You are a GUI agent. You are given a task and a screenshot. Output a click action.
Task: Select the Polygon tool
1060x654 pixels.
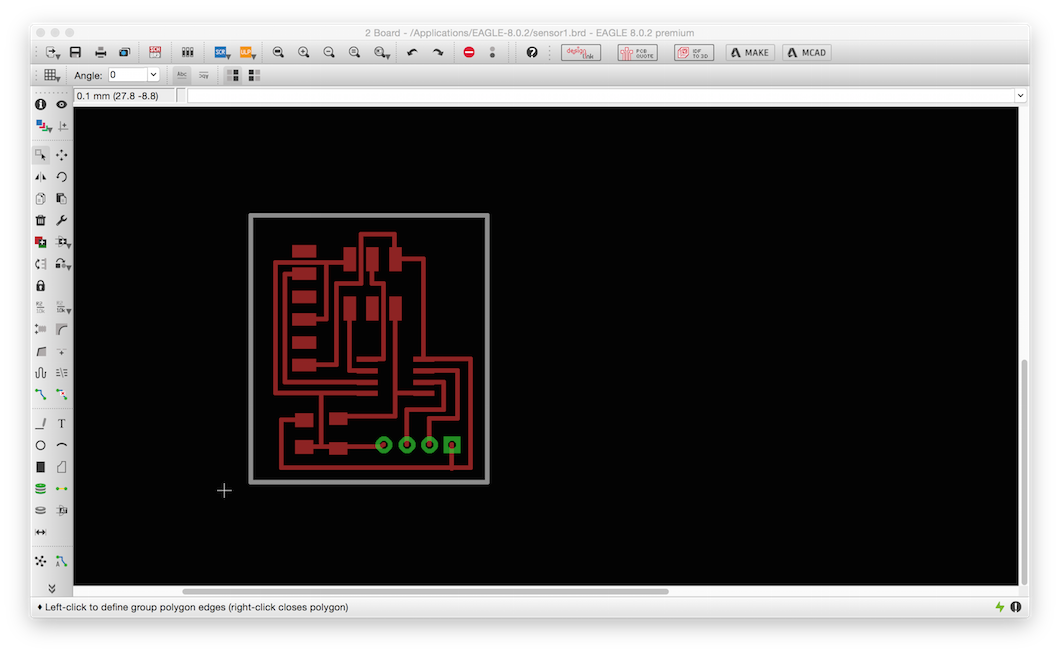click(62, 467)
